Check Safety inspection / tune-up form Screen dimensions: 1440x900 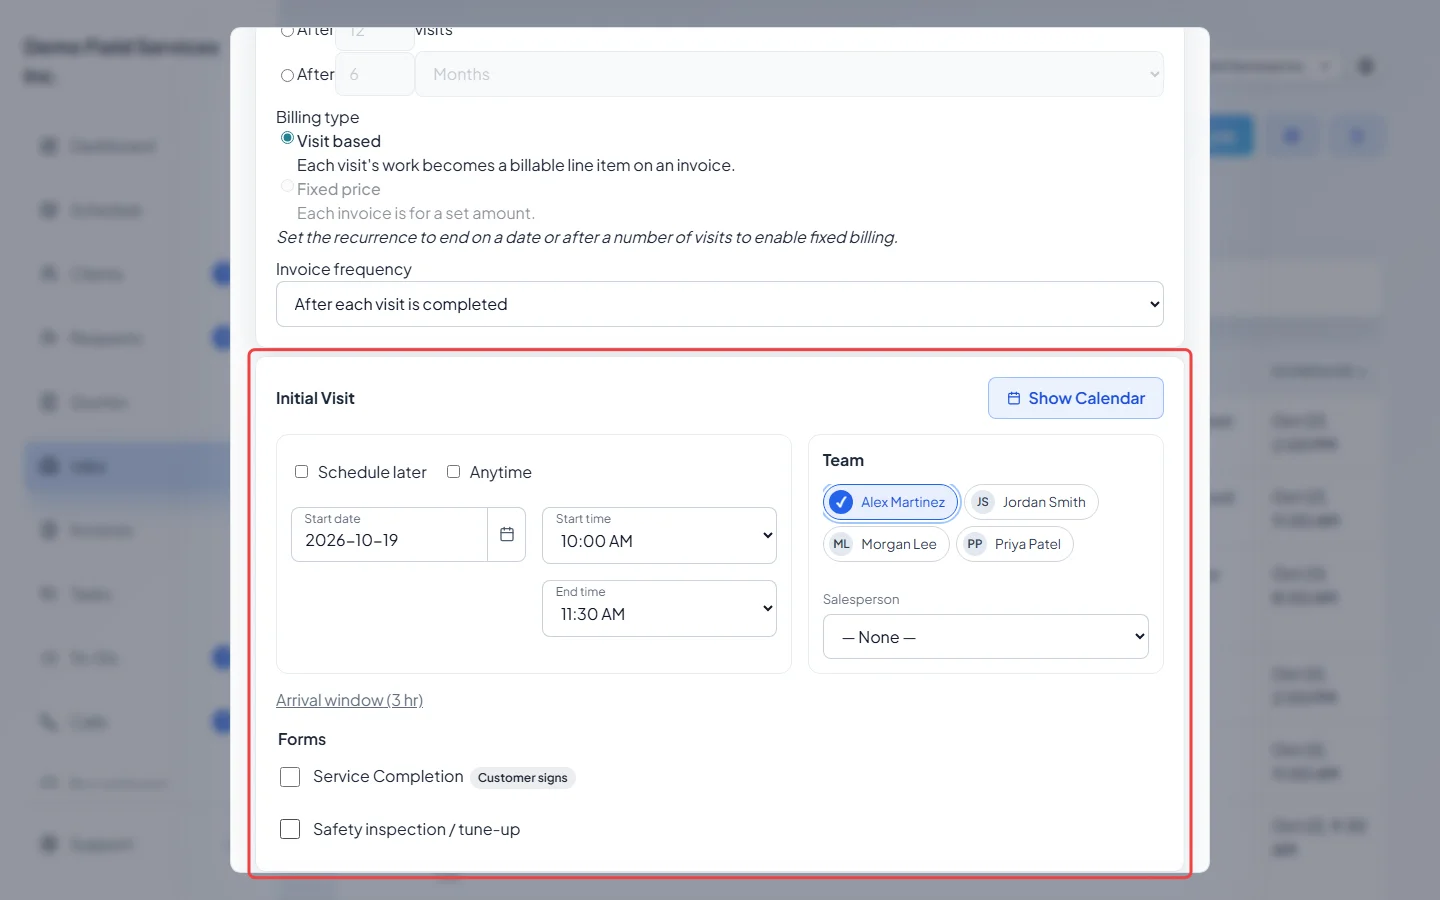[290, 829]
